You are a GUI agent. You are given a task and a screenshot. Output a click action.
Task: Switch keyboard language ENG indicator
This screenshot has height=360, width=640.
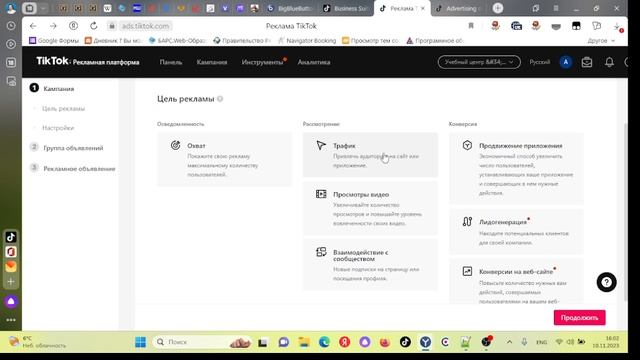[x=542, y=342]
